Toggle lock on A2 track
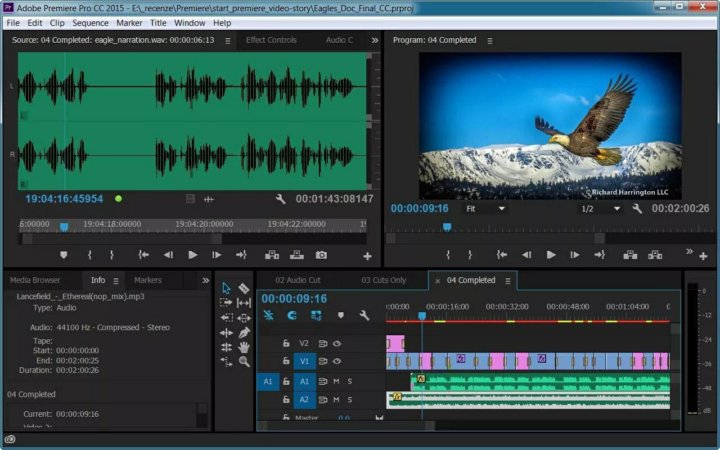 point(286,399)
